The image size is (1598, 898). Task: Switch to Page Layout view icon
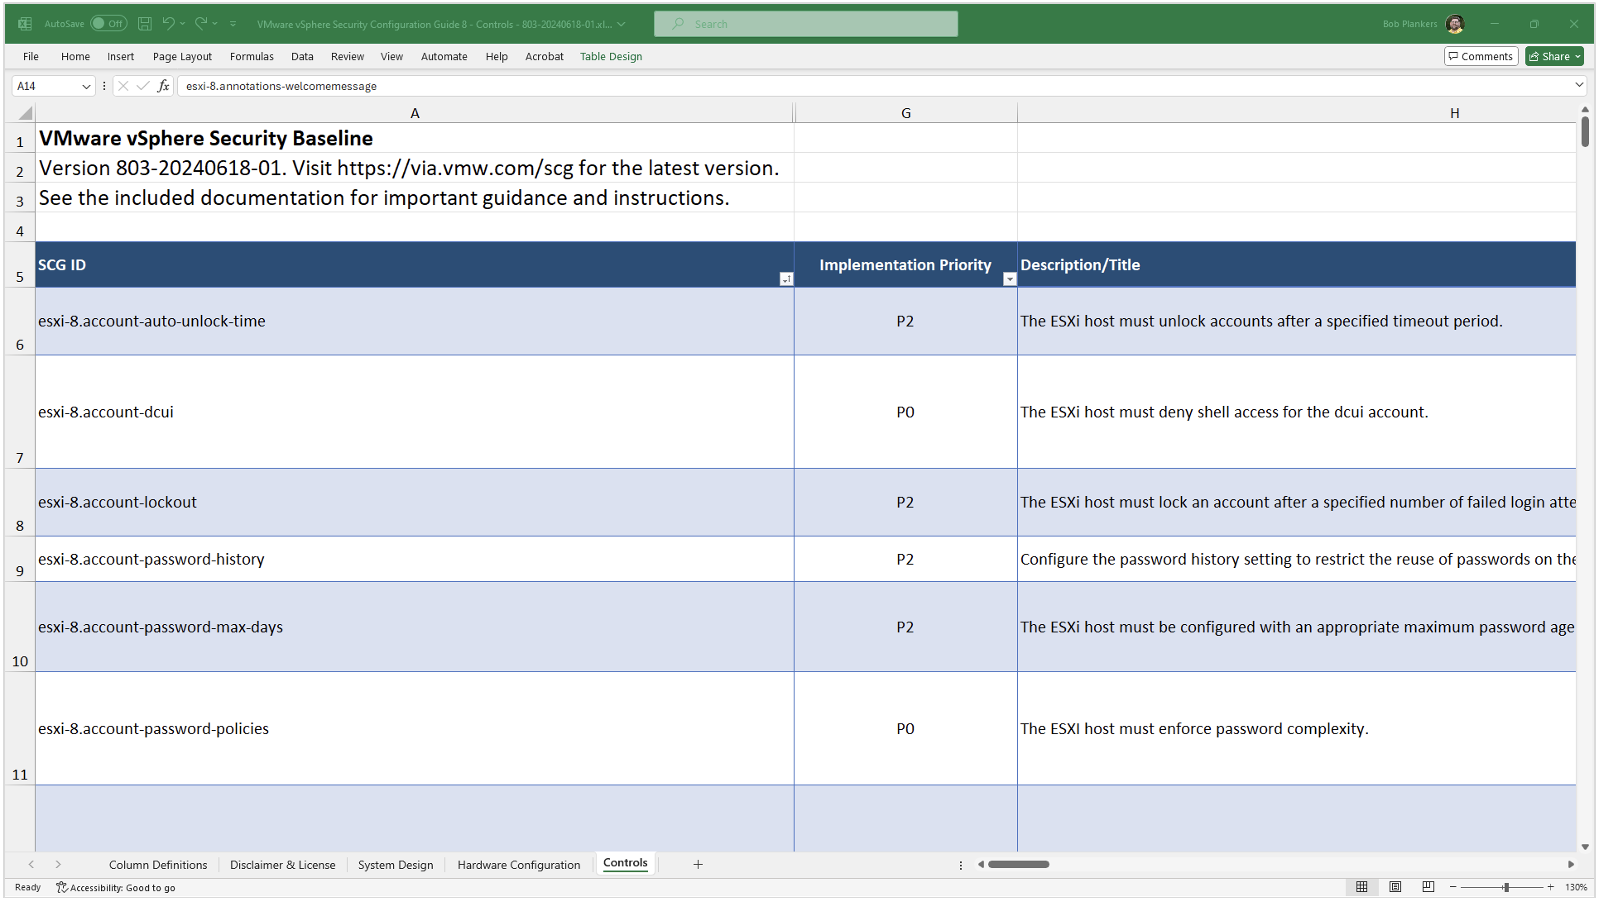click(1395, 887)
